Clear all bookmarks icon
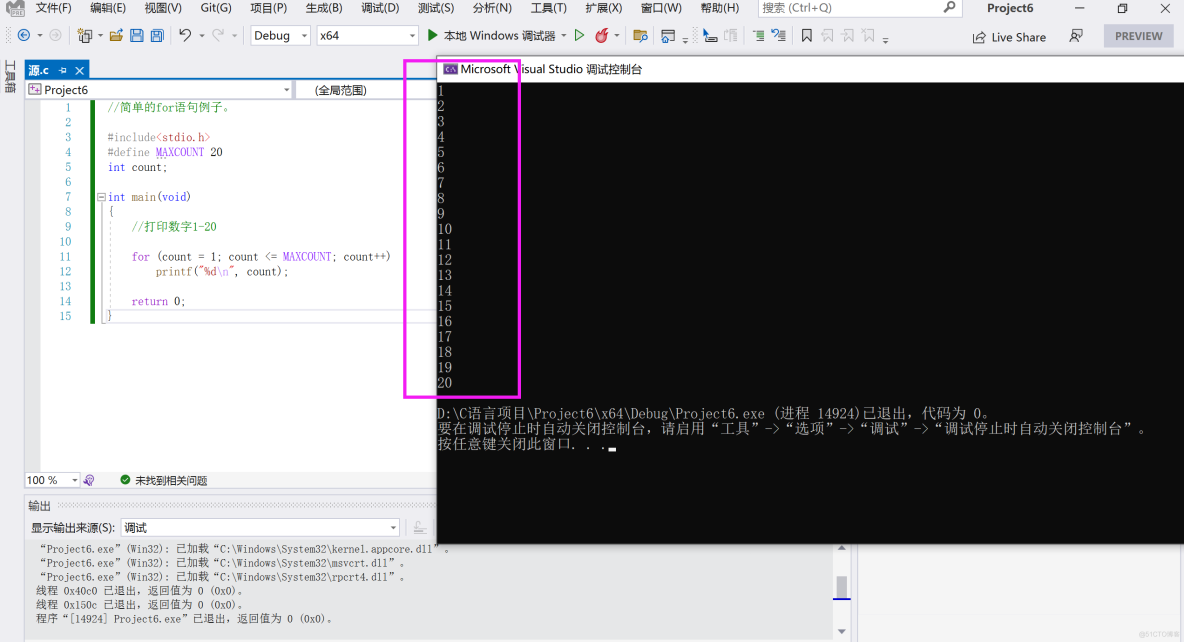1184x642 pixels. 868,35
